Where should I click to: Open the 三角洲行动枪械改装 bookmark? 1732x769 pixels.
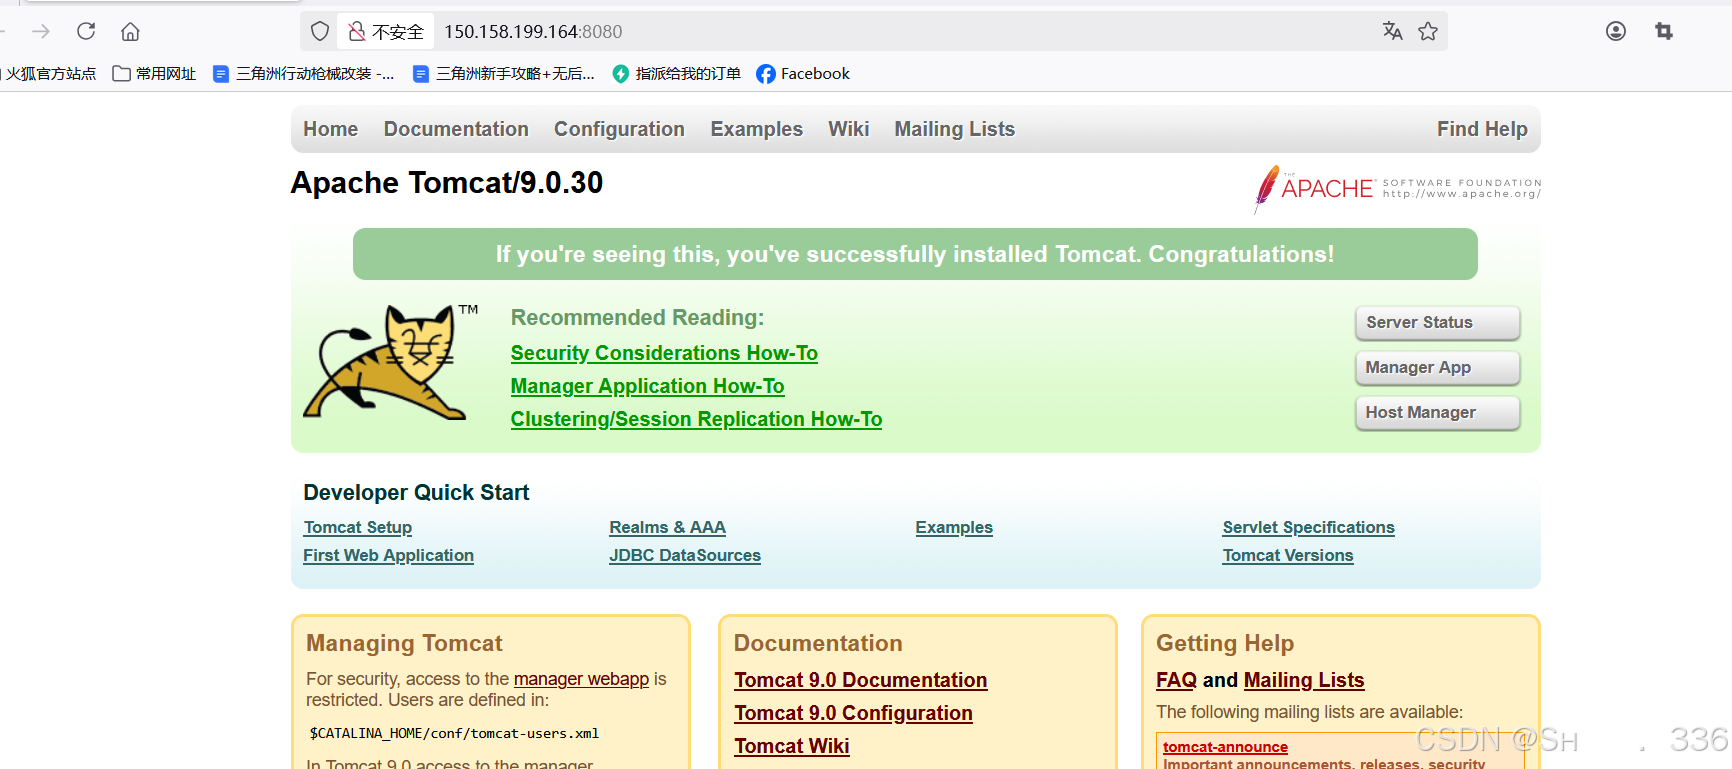click(304, 74)
